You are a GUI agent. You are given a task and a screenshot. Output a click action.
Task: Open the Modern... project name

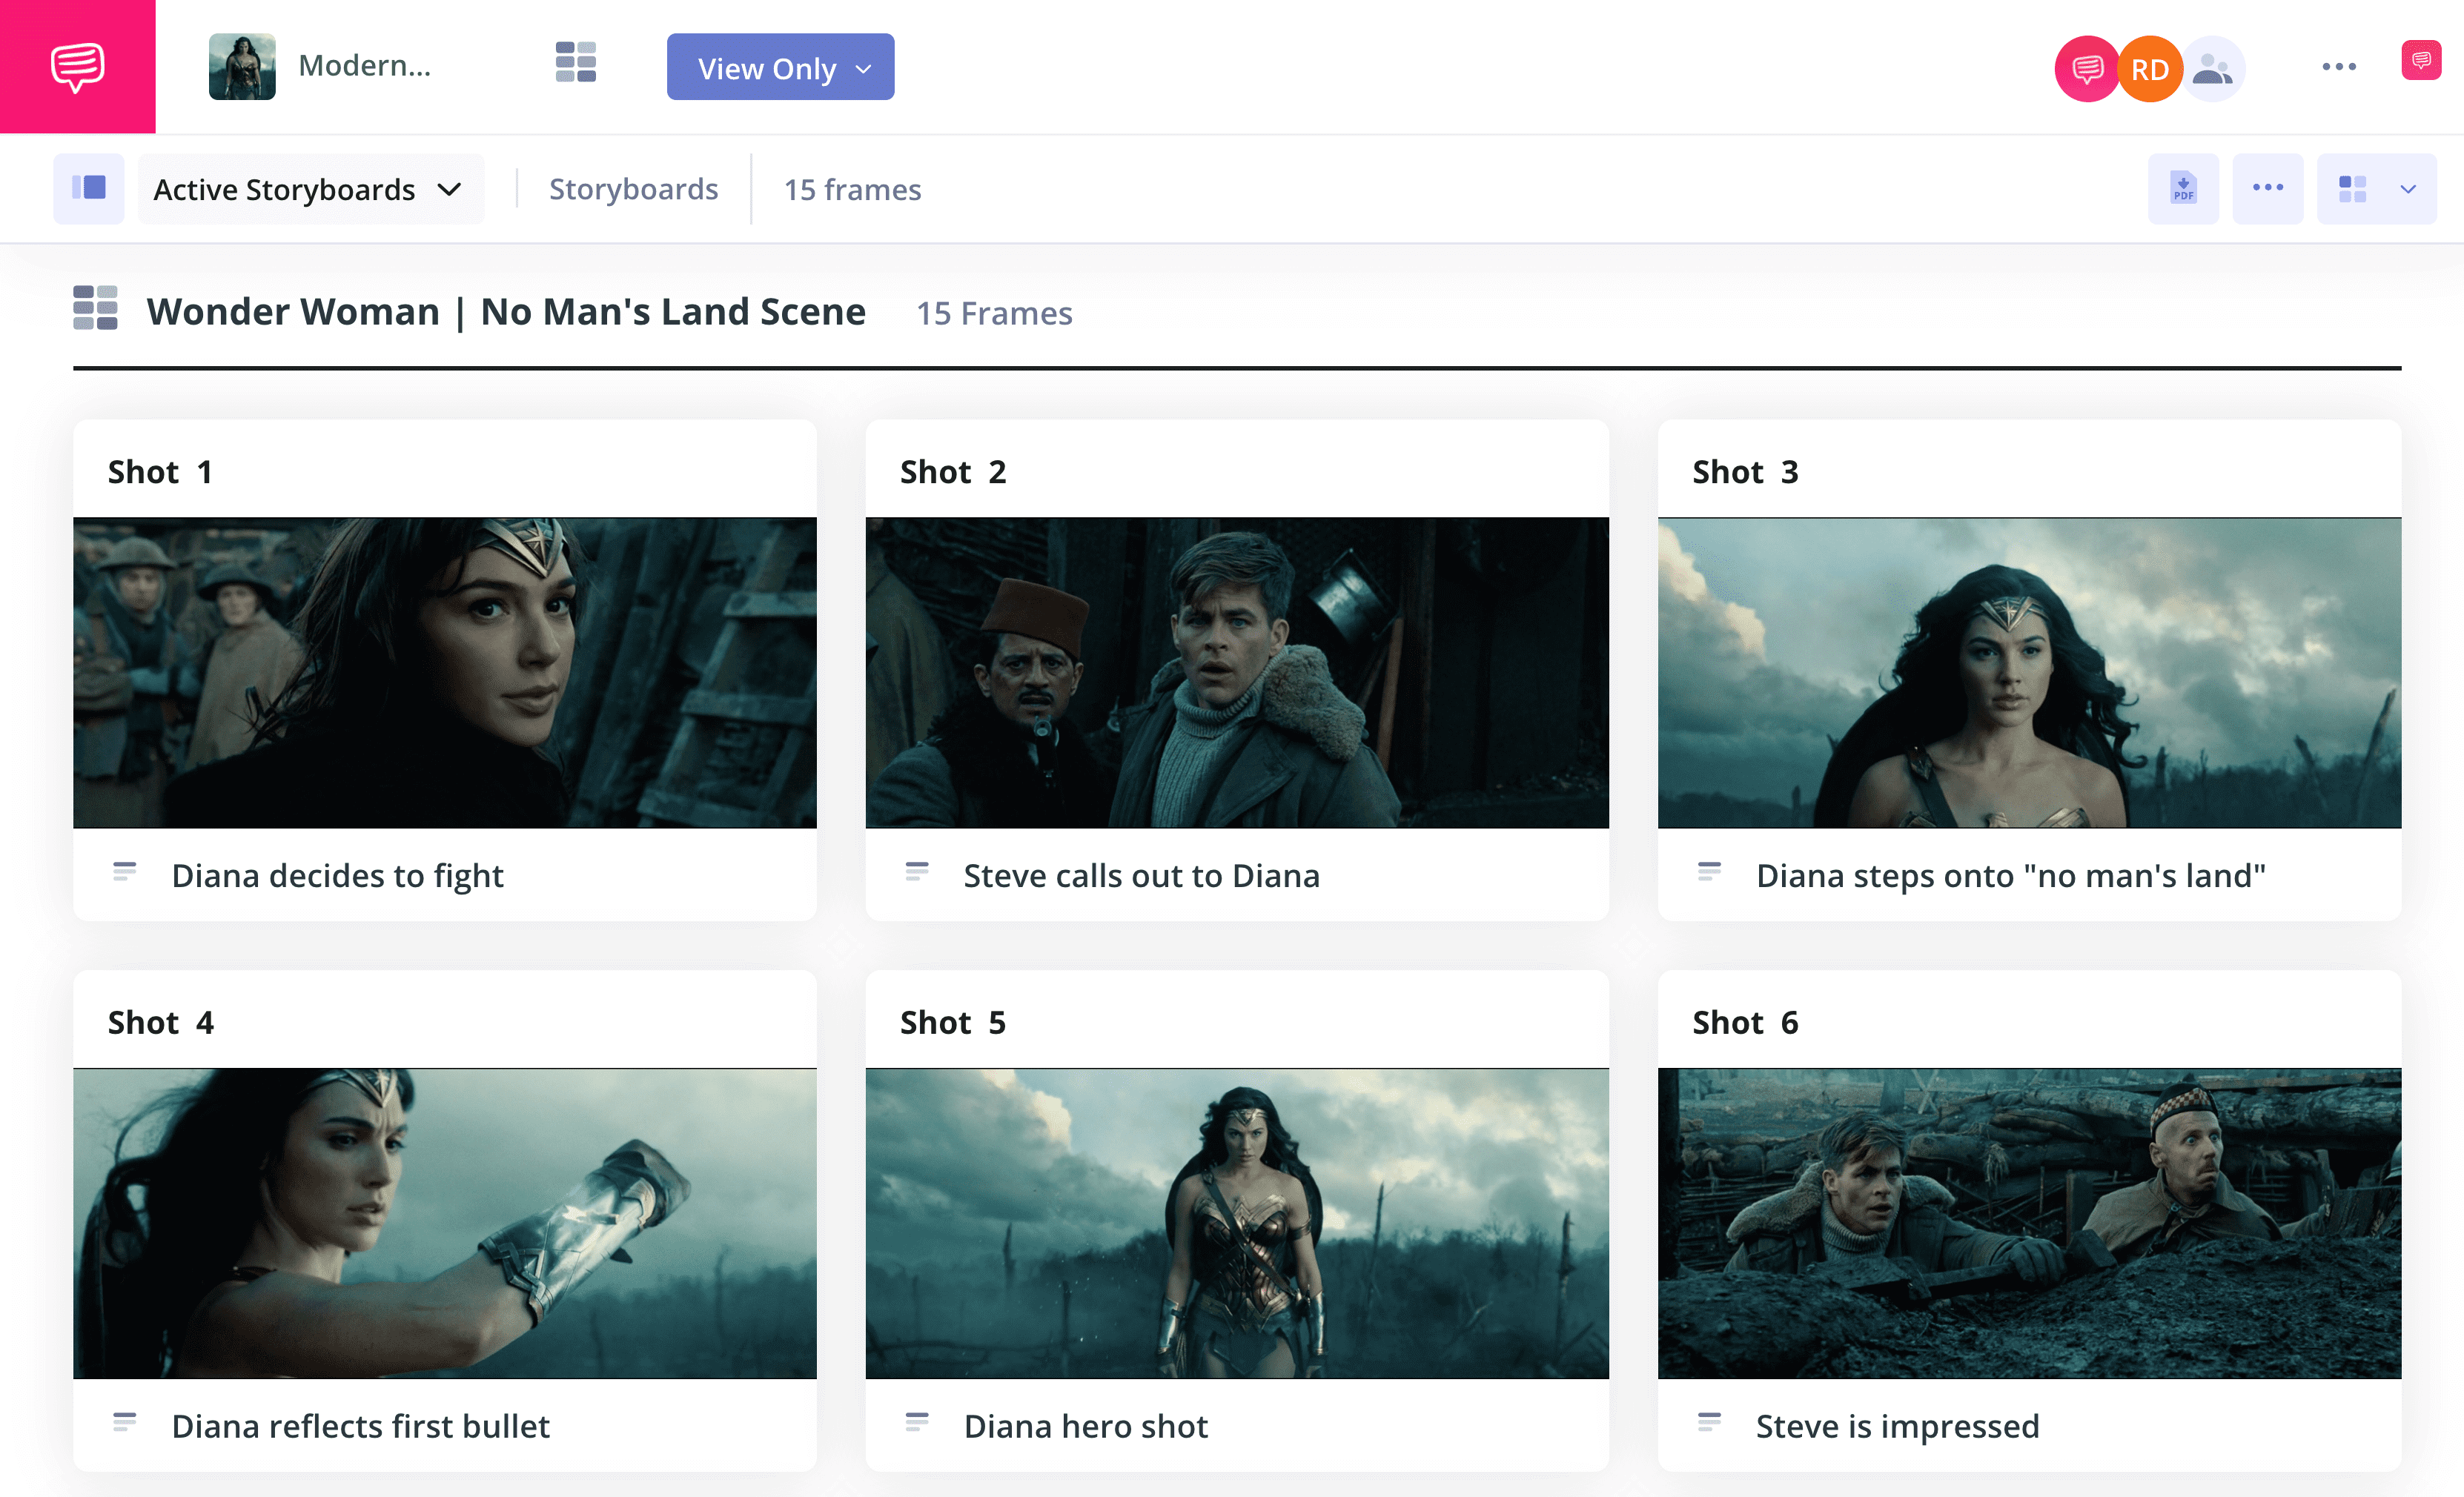[x=364, y=66]
